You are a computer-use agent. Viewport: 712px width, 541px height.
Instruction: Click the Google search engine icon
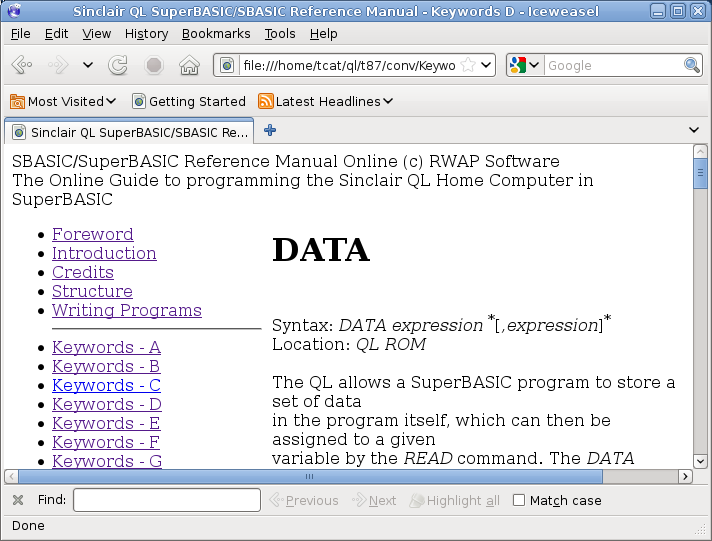point(518,65)
